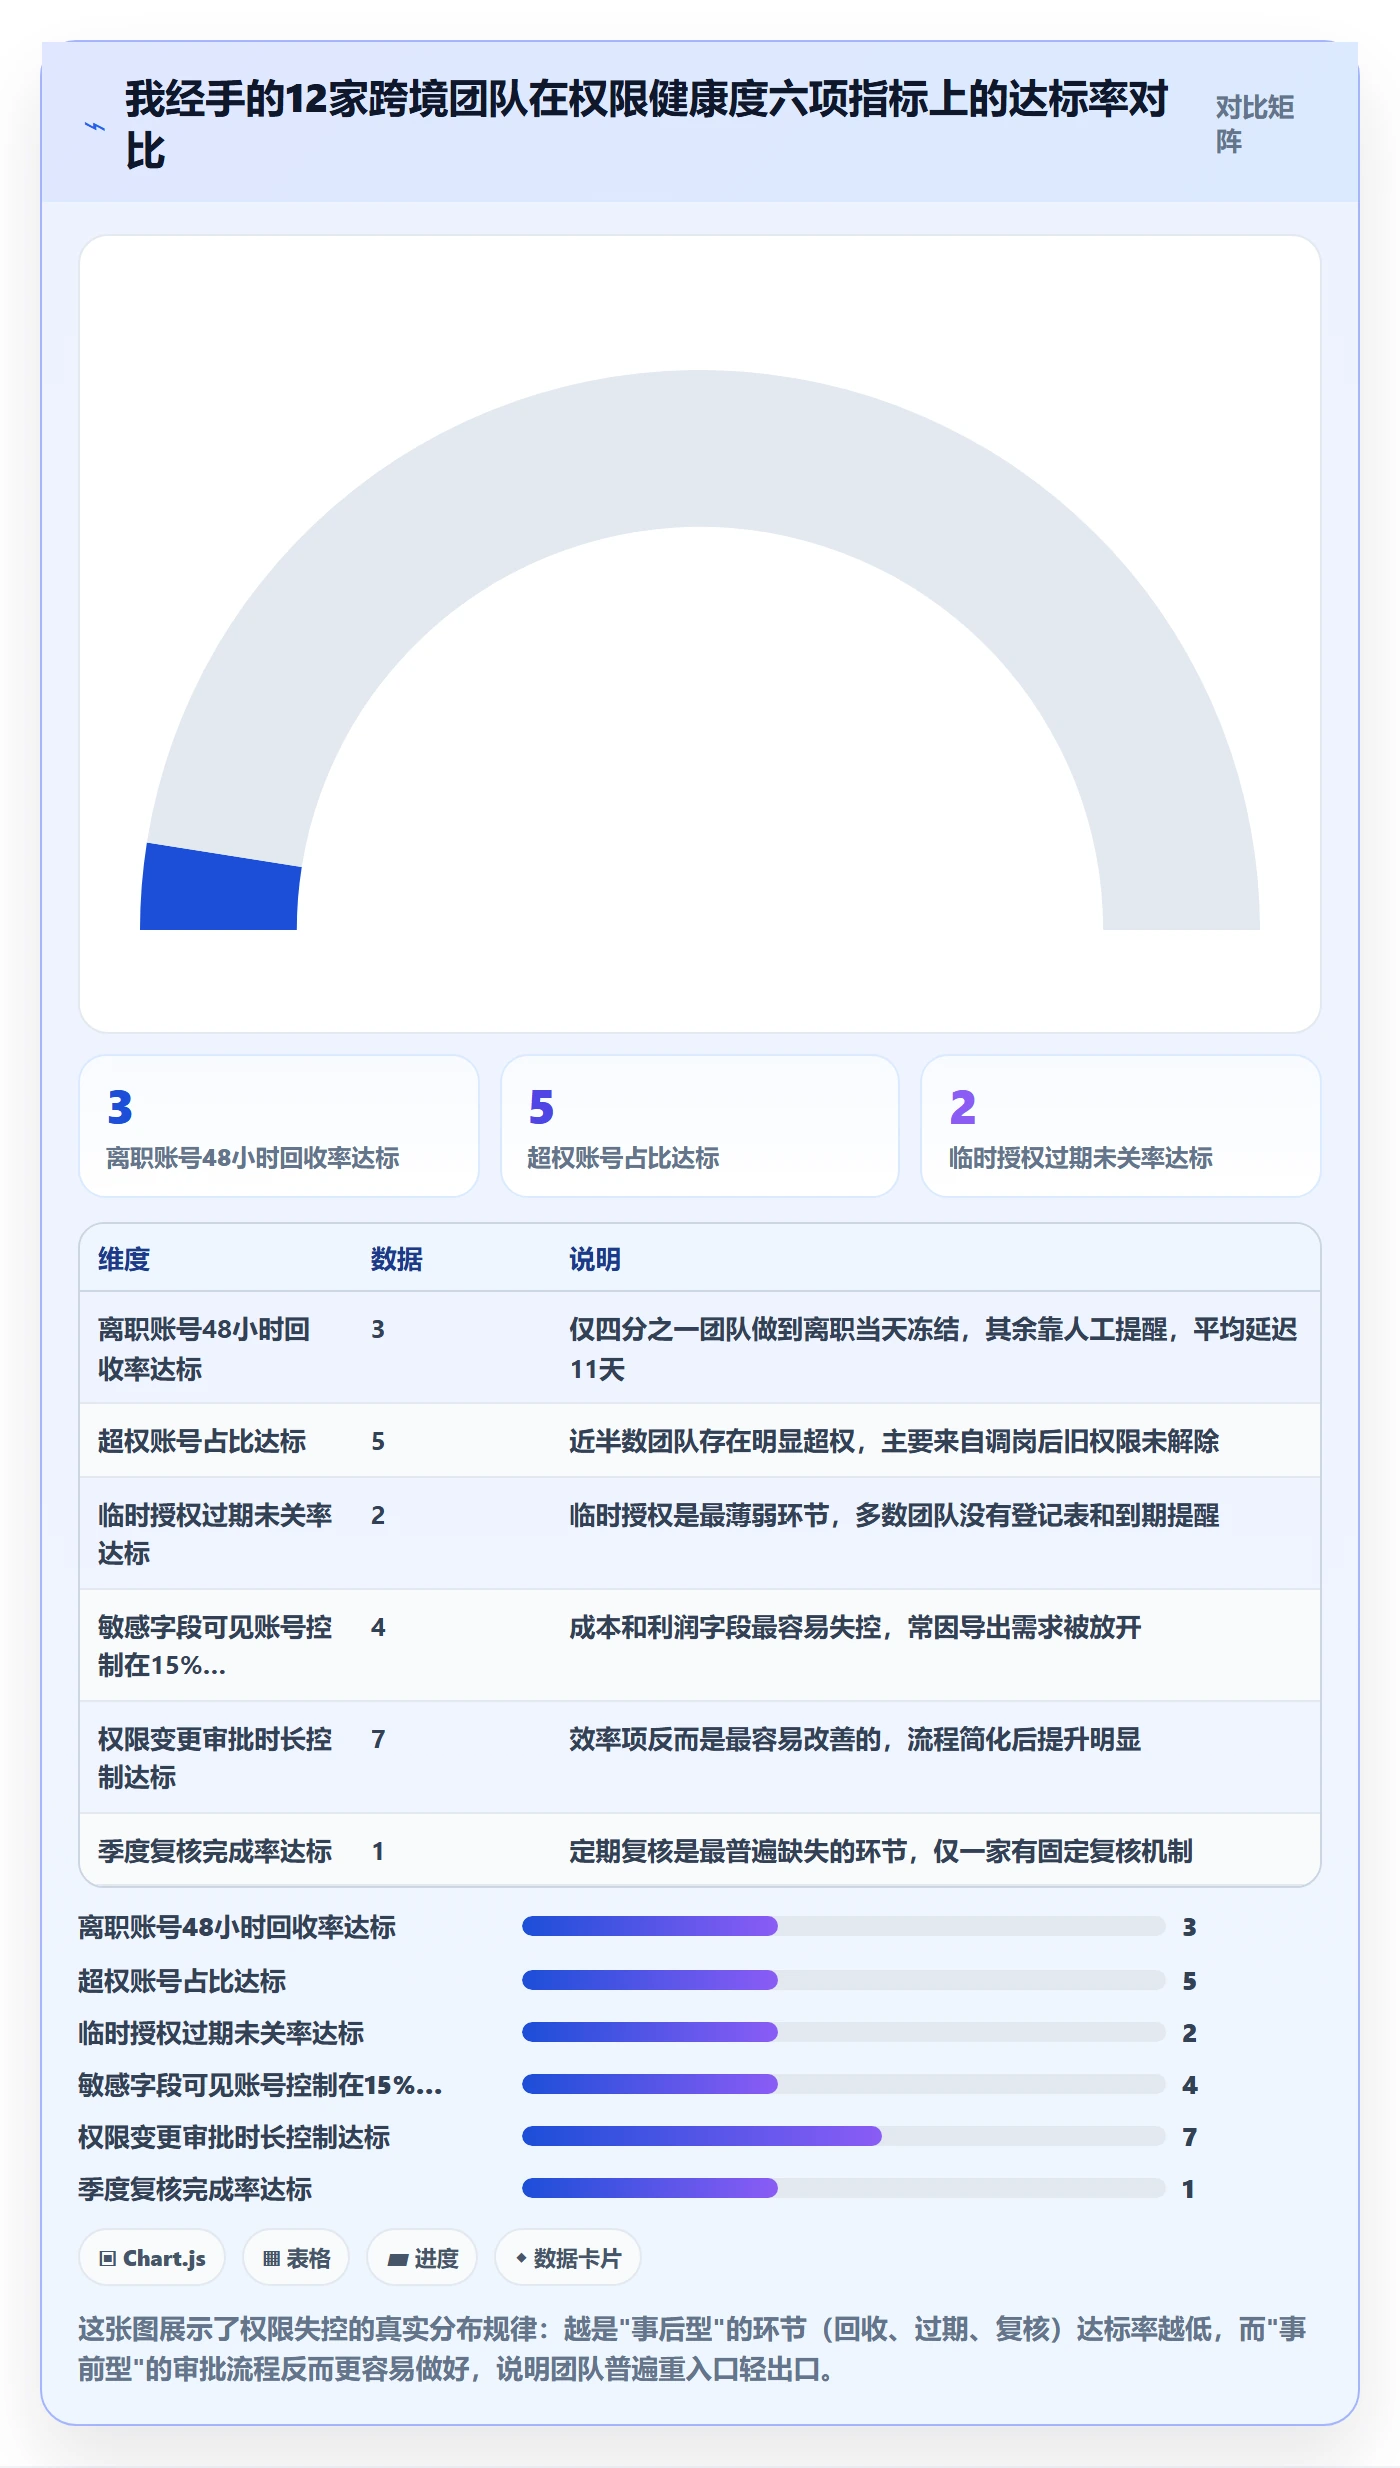Select table cell 临时授权过期未关率达标

(215, 1534)
